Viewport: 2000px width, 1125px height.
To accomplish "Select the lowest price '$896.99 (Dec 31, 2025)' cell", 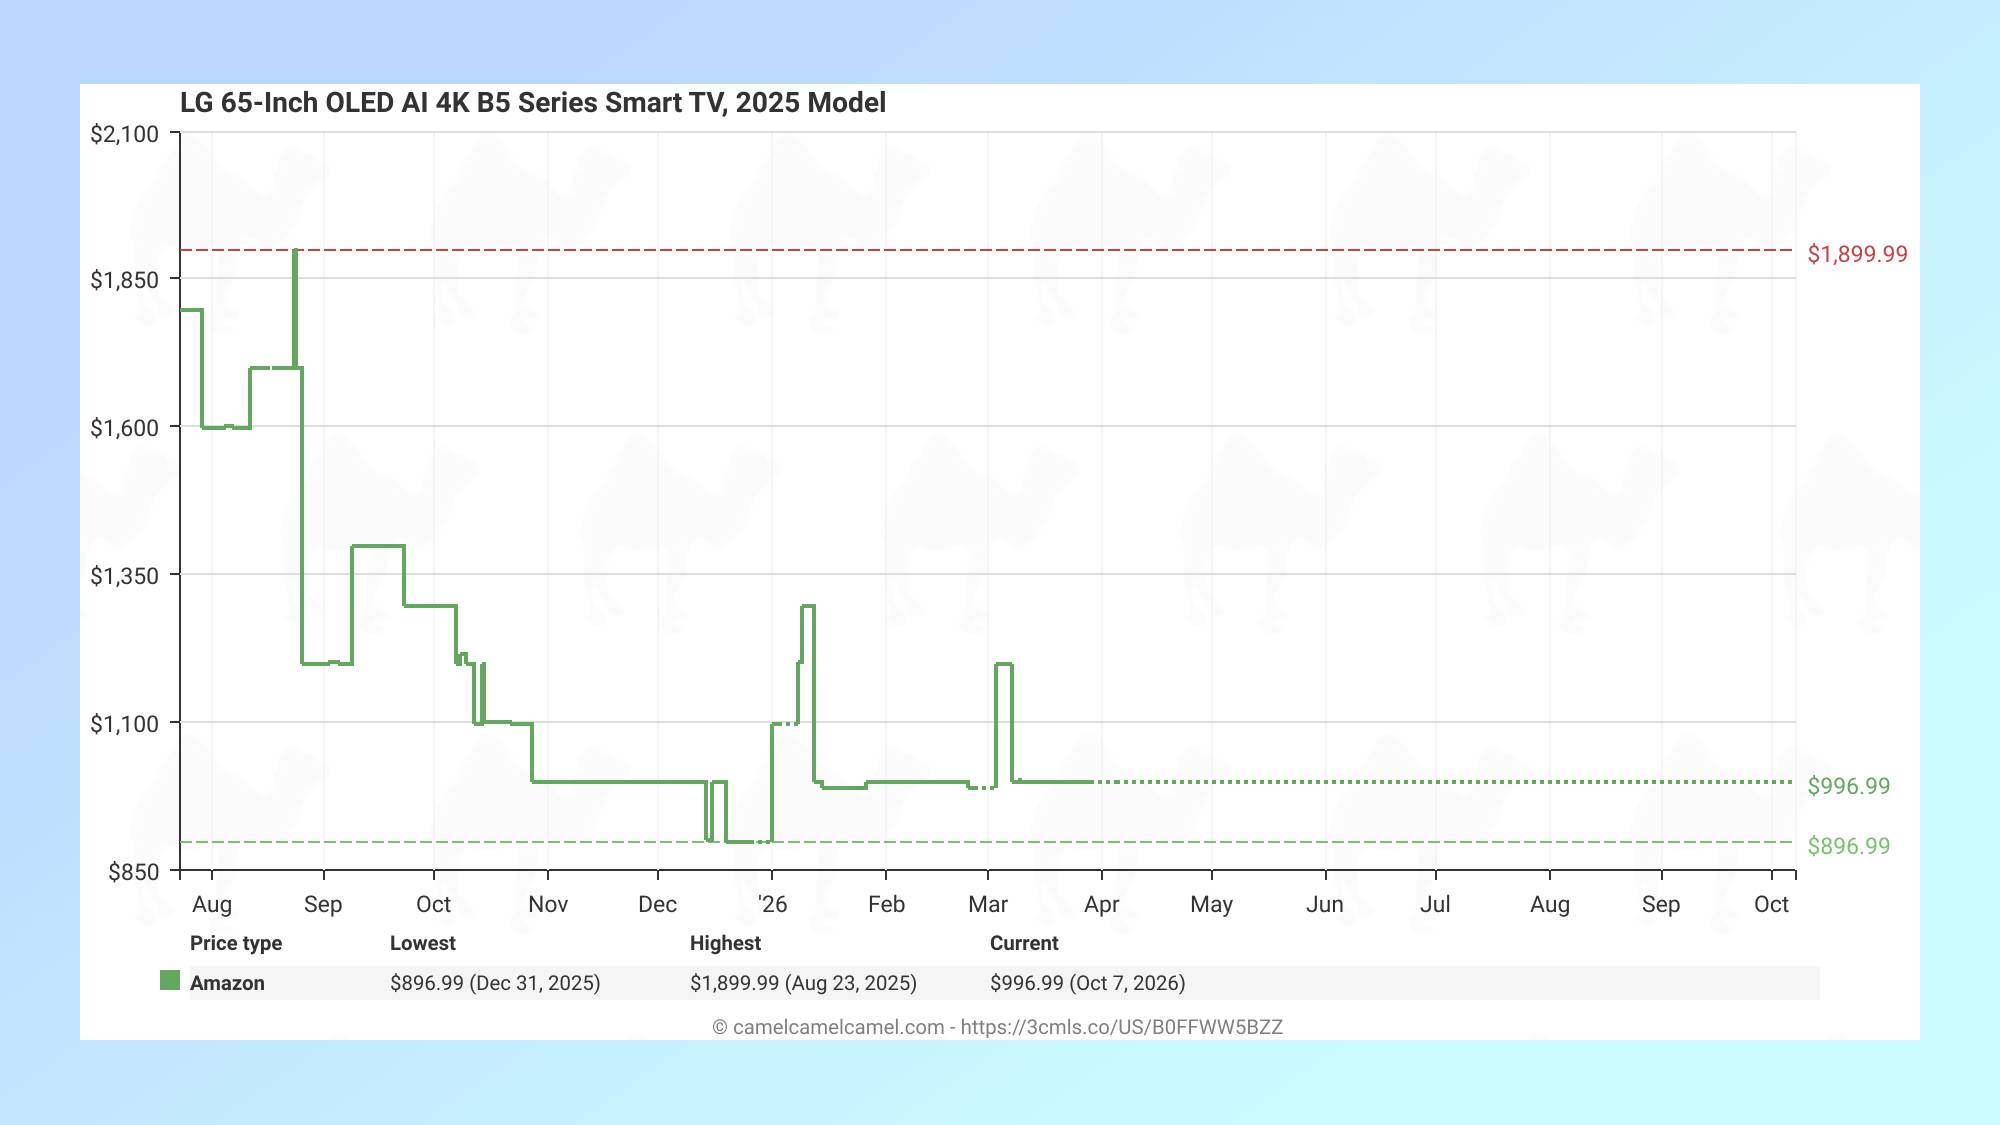I will click(495, 983).
